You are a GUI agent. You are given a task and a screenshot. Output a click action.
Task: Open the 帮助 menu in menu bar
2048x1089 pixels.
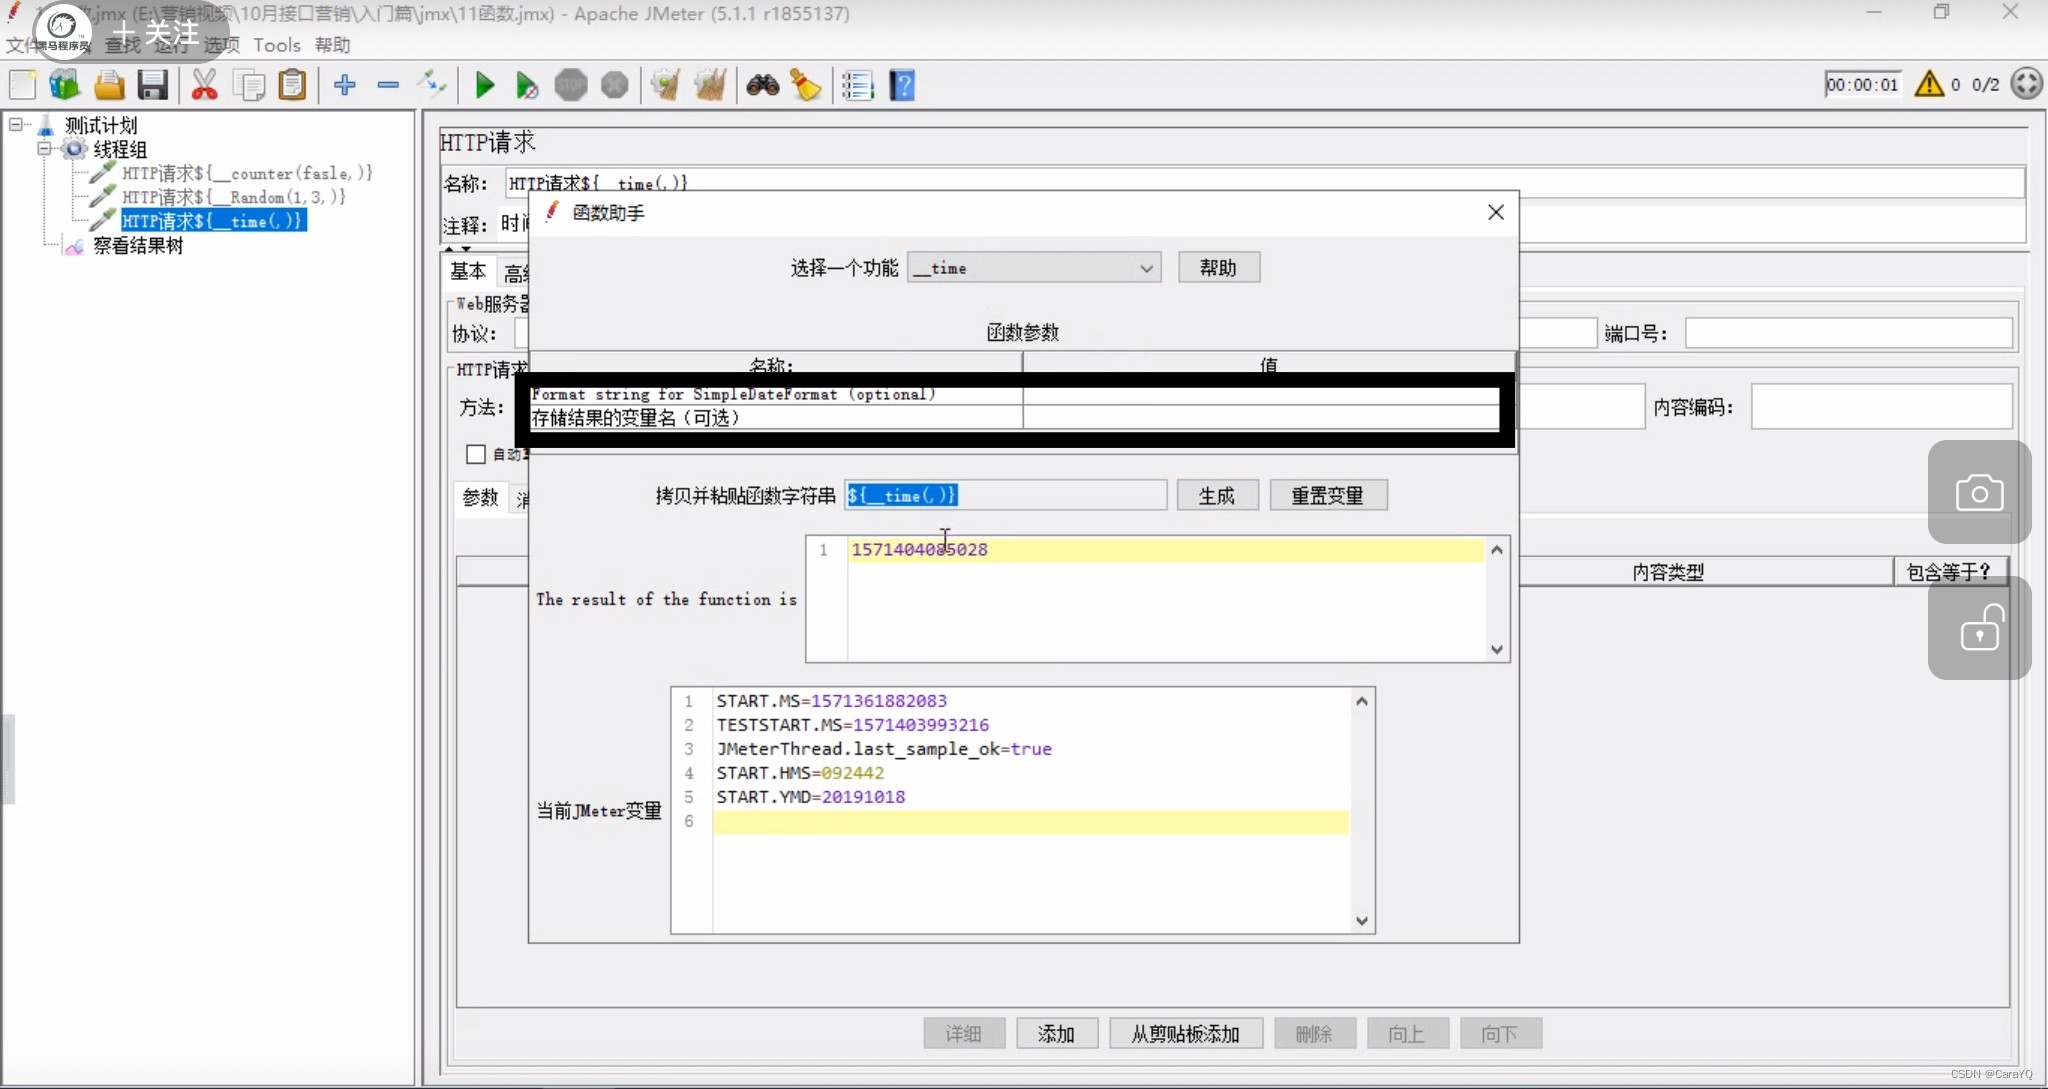tap(332, 45)
